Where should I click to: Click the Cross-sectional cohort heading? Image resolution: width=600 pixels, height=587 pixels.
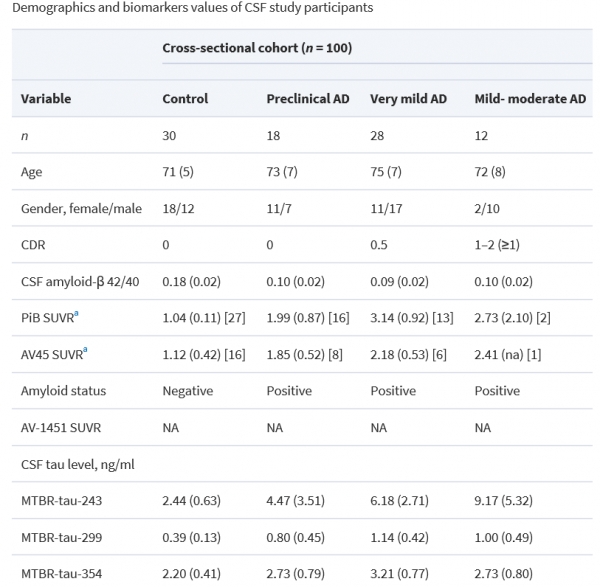click(x=256, y=48)
